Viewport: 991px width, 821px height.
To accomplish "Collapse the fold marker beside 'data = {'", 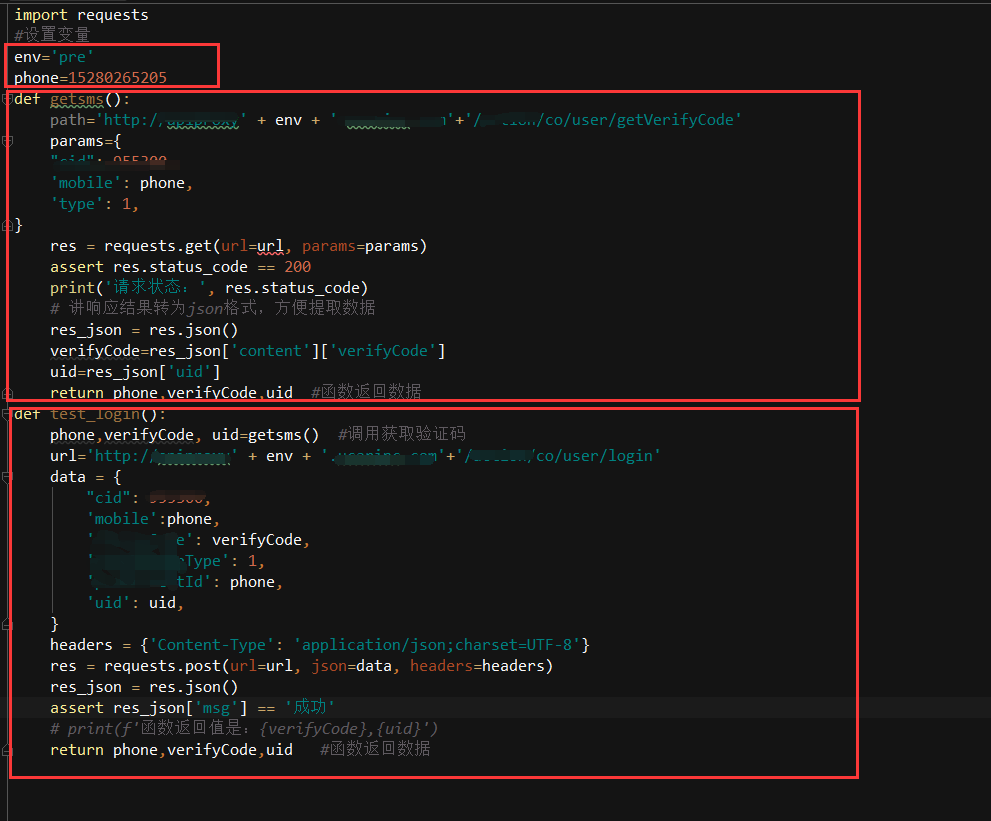I will click(x=7, y=477).
